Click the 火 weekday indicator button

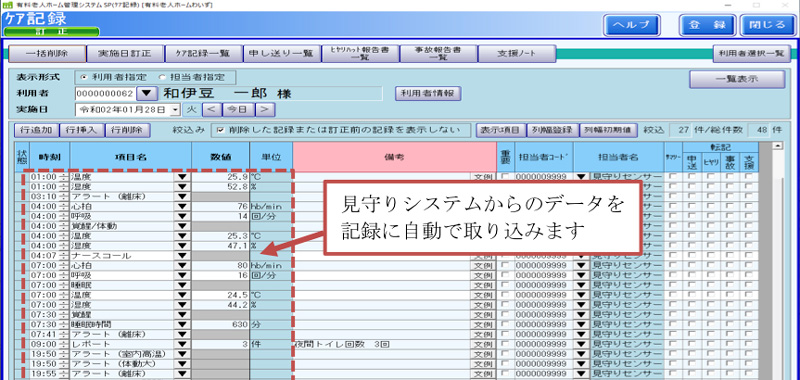pos(191,109)
